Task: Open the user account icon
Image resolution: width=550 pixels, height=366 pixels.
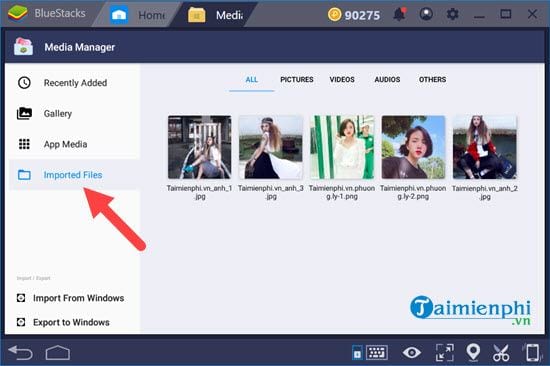Action: tap(426, 14)
